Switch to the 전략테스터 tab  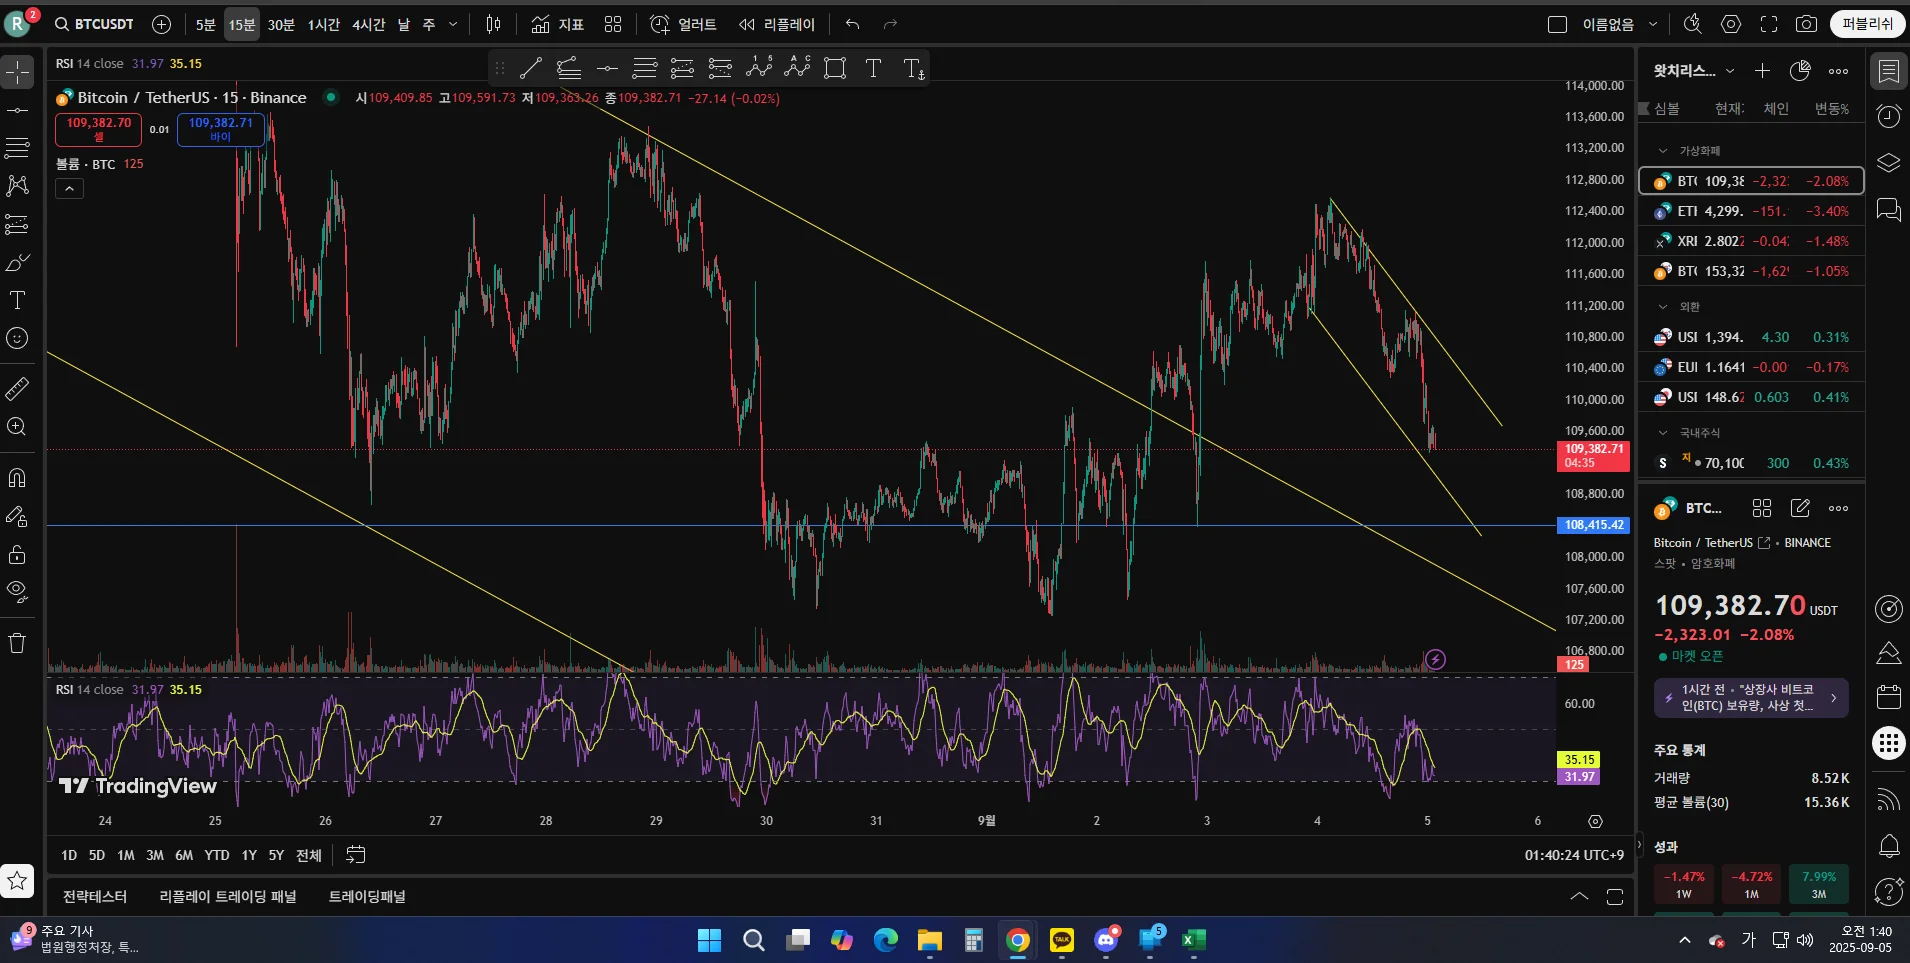click(95, 896)
